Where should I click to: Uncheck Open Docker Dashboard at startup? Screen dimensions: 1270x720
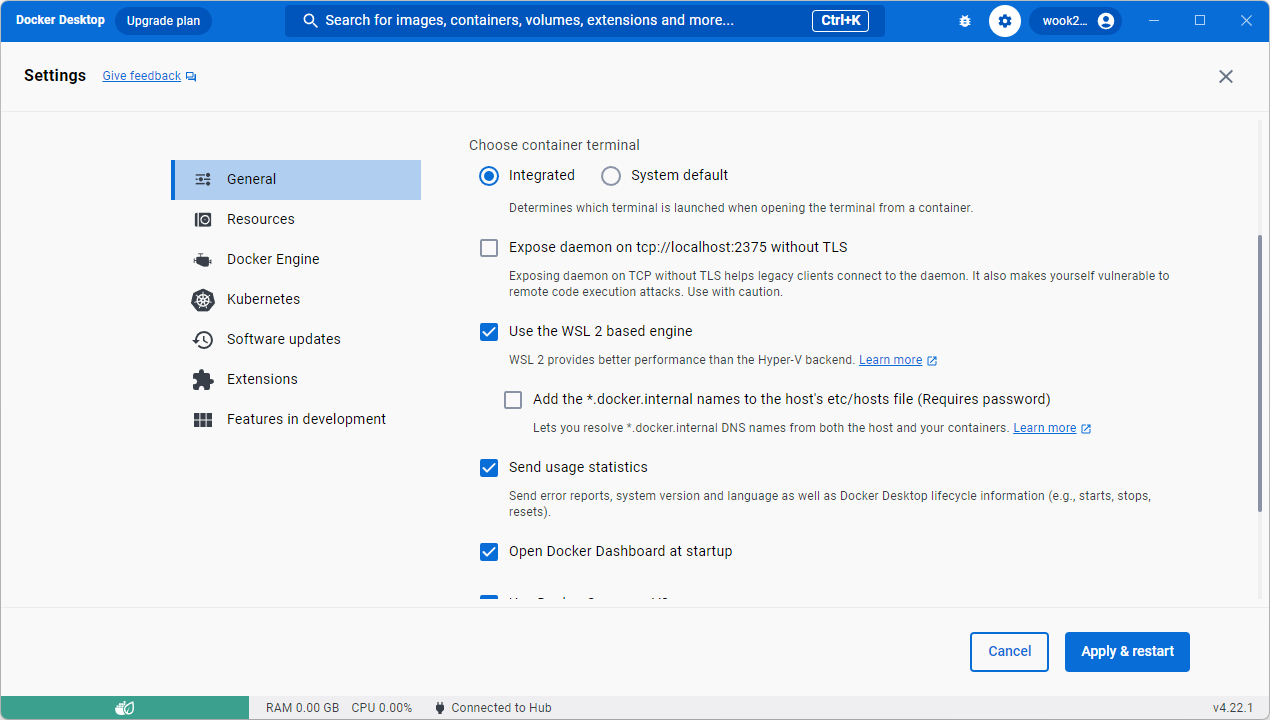coord(489,552)
